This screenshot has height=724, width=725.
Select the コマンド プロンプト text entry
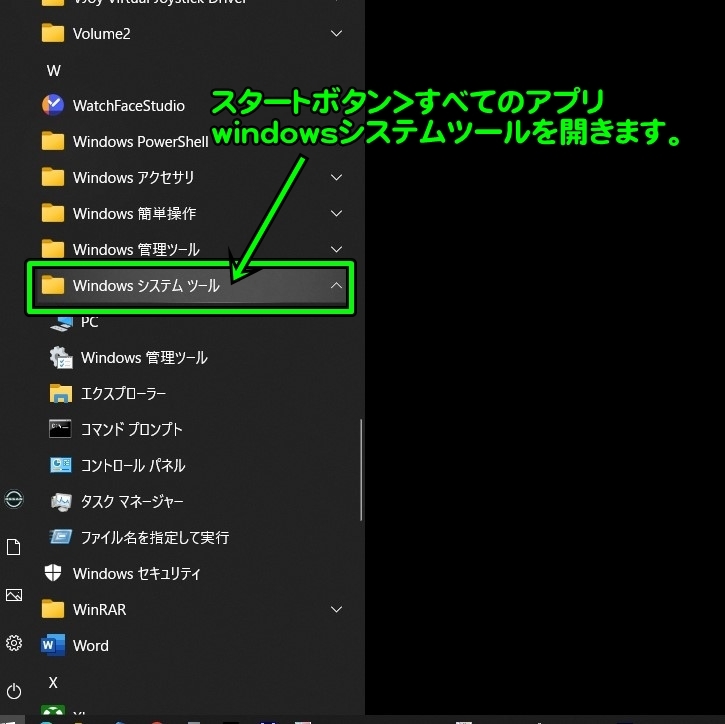pyautogui.click(x=131, y=429)
